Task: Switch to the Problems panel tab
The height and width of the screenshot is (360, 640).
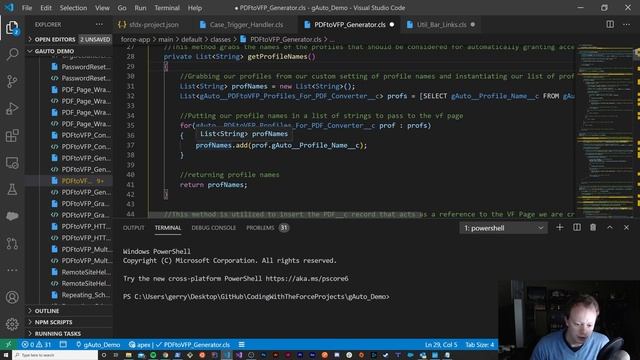Action: click(x=267, y=228)
